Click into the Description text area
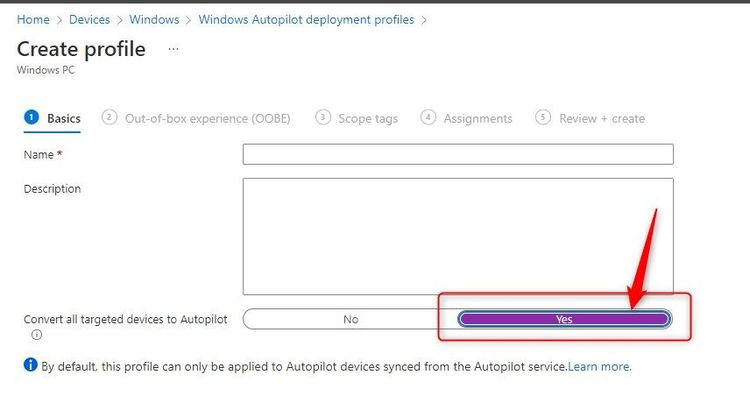The width and height of the screenshot is (750, 410). tap(457, 236)
